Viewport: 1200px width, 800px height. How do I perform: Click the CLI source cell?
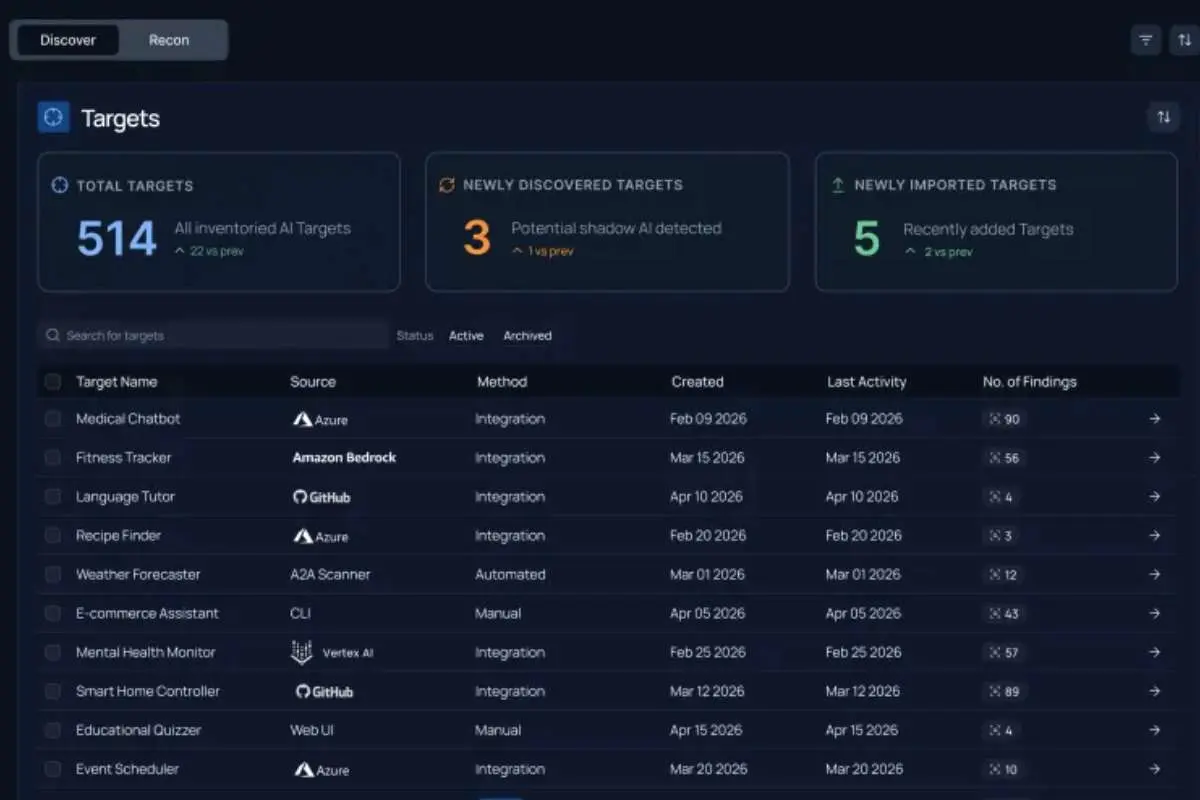point(300,614)
